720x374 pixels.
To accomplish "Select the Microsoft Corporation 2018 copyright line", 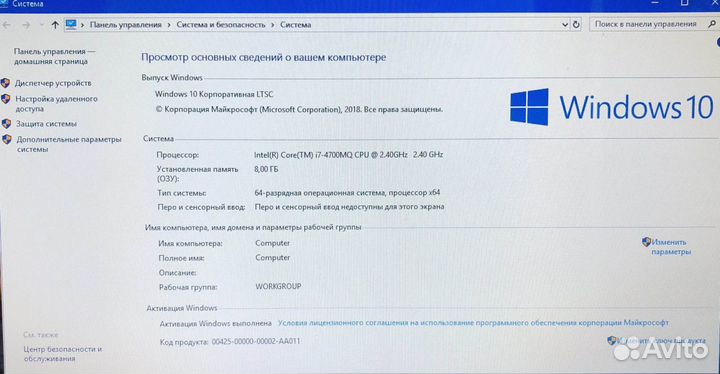I will [x=299, y=110].
